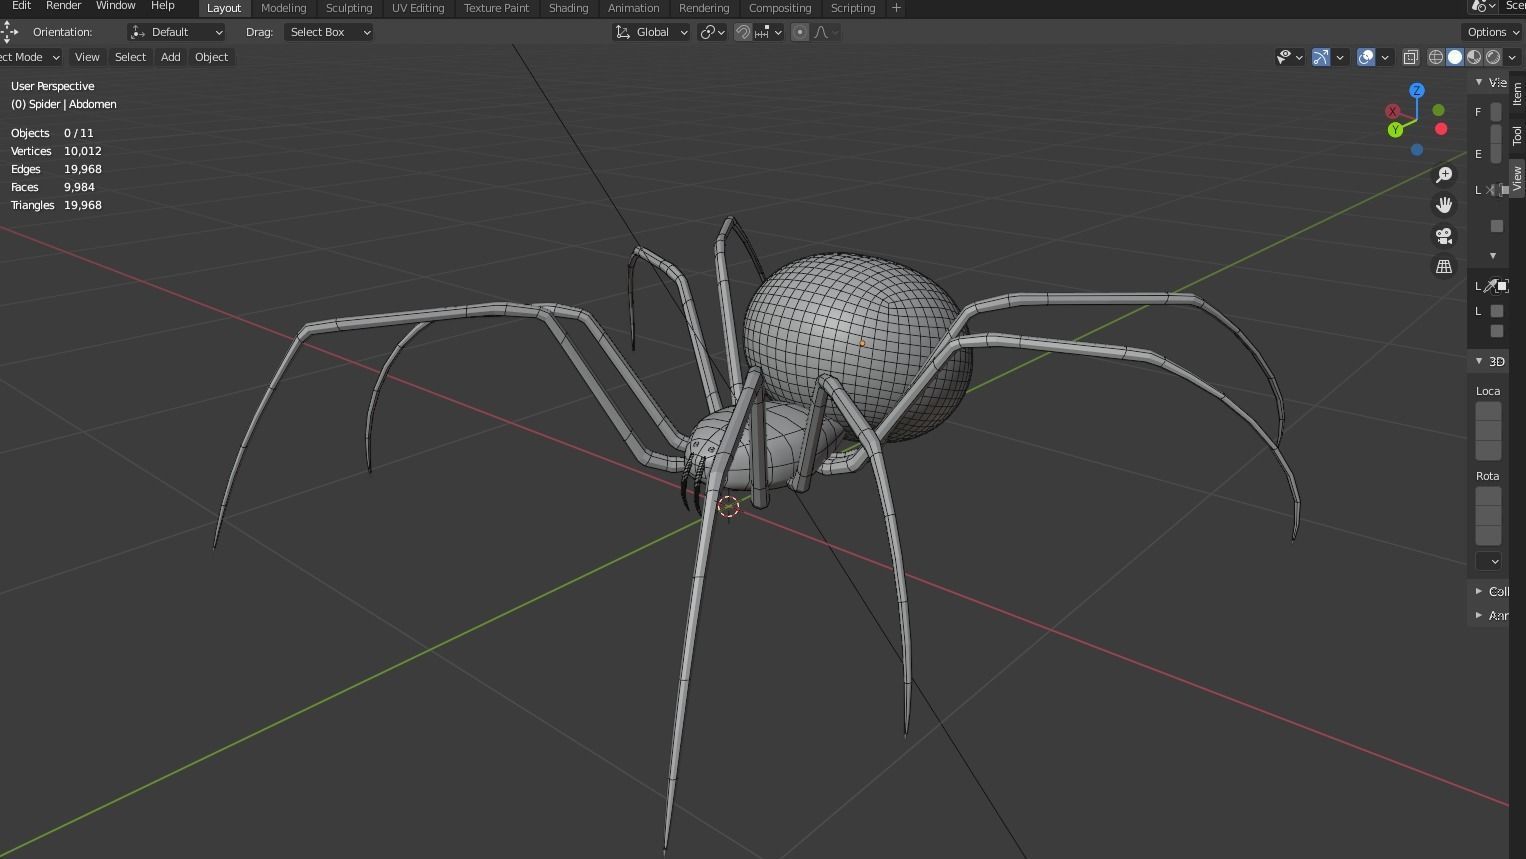
Task: Open the View sidebar tab
Action: point(1517,178)
